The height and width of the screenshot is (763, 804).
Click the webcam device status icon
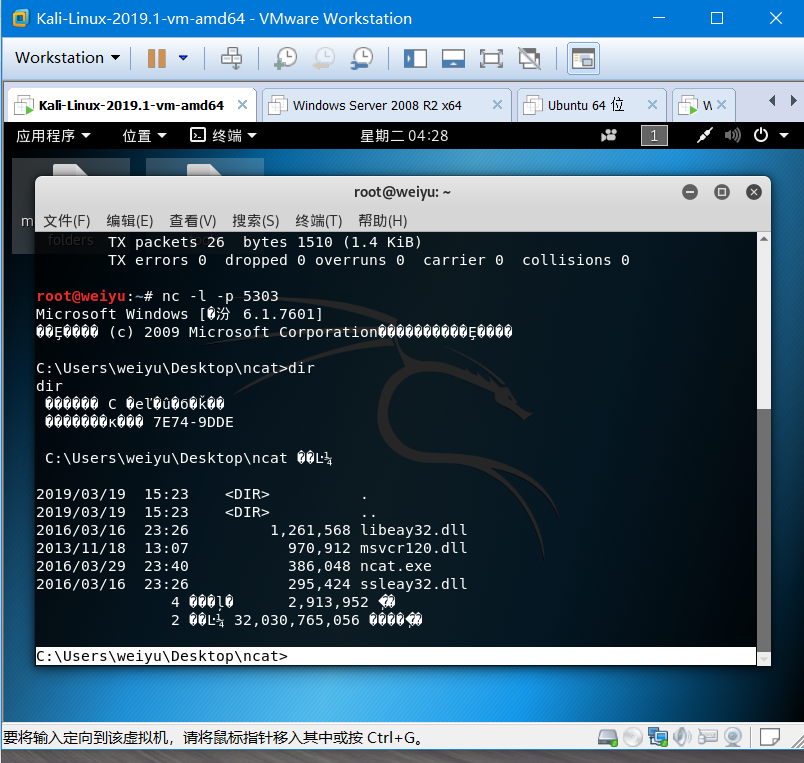point(733,738)
